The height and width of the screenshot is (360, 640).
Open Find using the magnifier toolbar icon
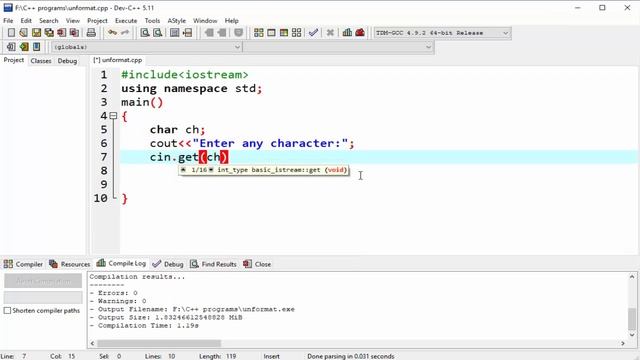click(145, 33)
